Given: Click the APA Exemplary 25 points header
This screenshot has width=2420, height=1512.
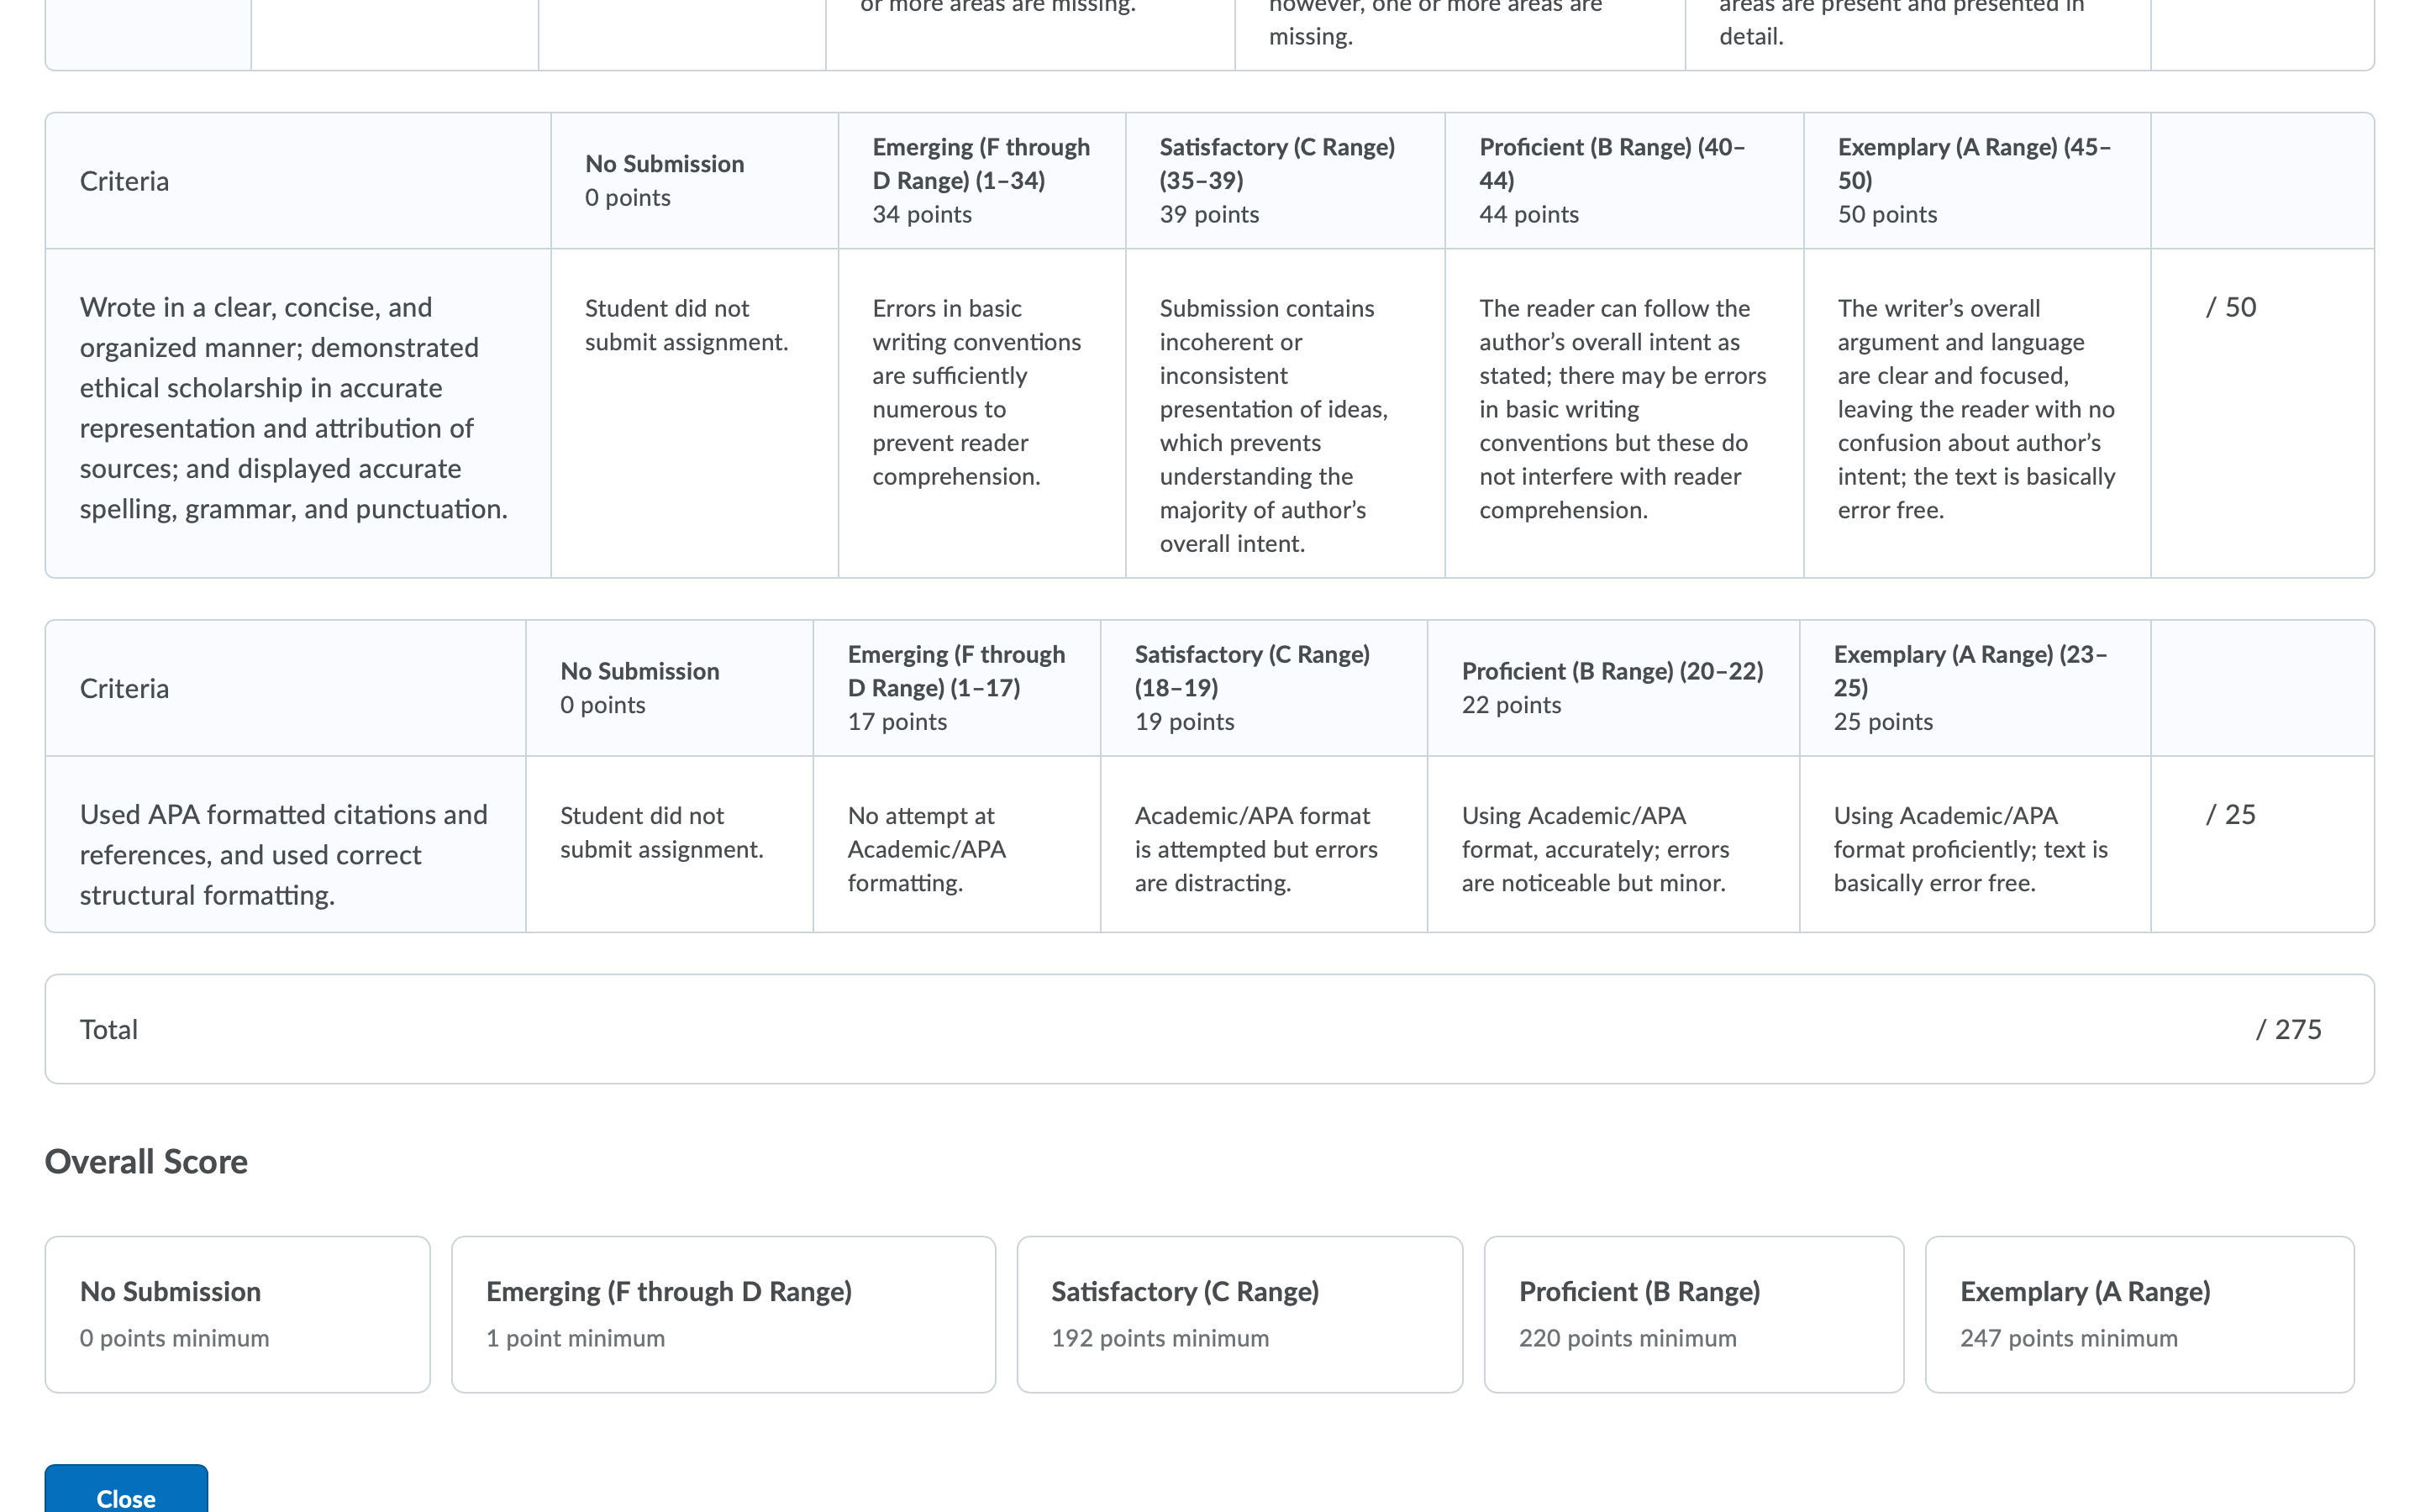Looking at the screenshot, I should [x=1975, y=688].
